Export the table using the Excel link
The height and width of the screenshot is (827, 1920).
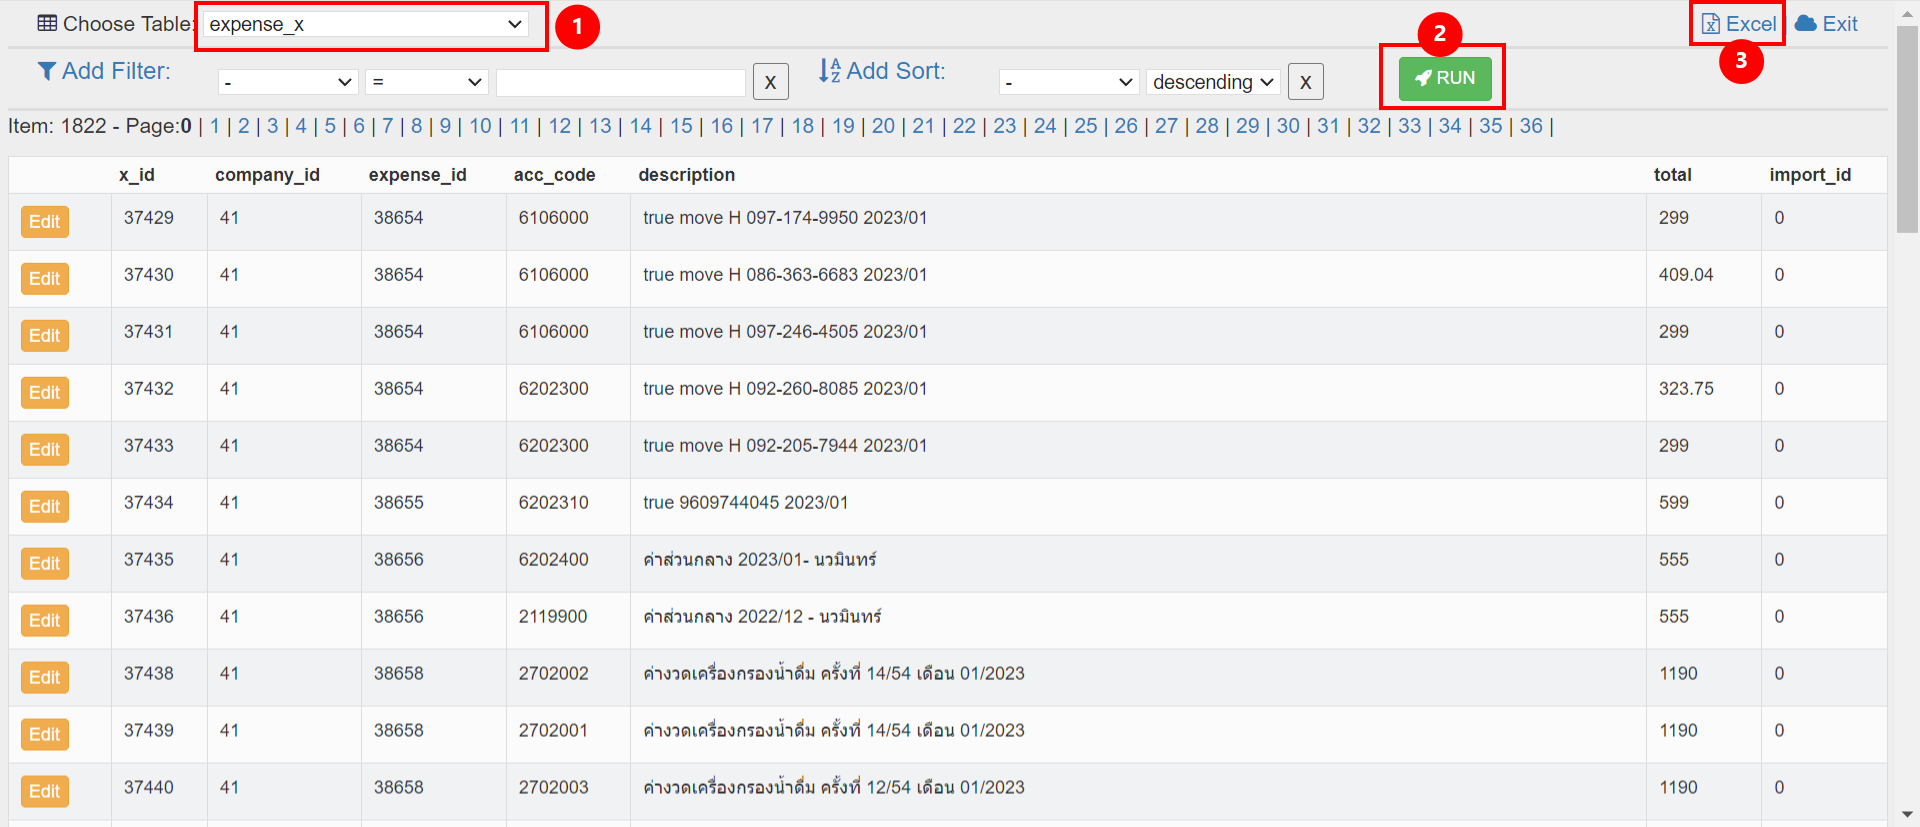pos(1740,24)
